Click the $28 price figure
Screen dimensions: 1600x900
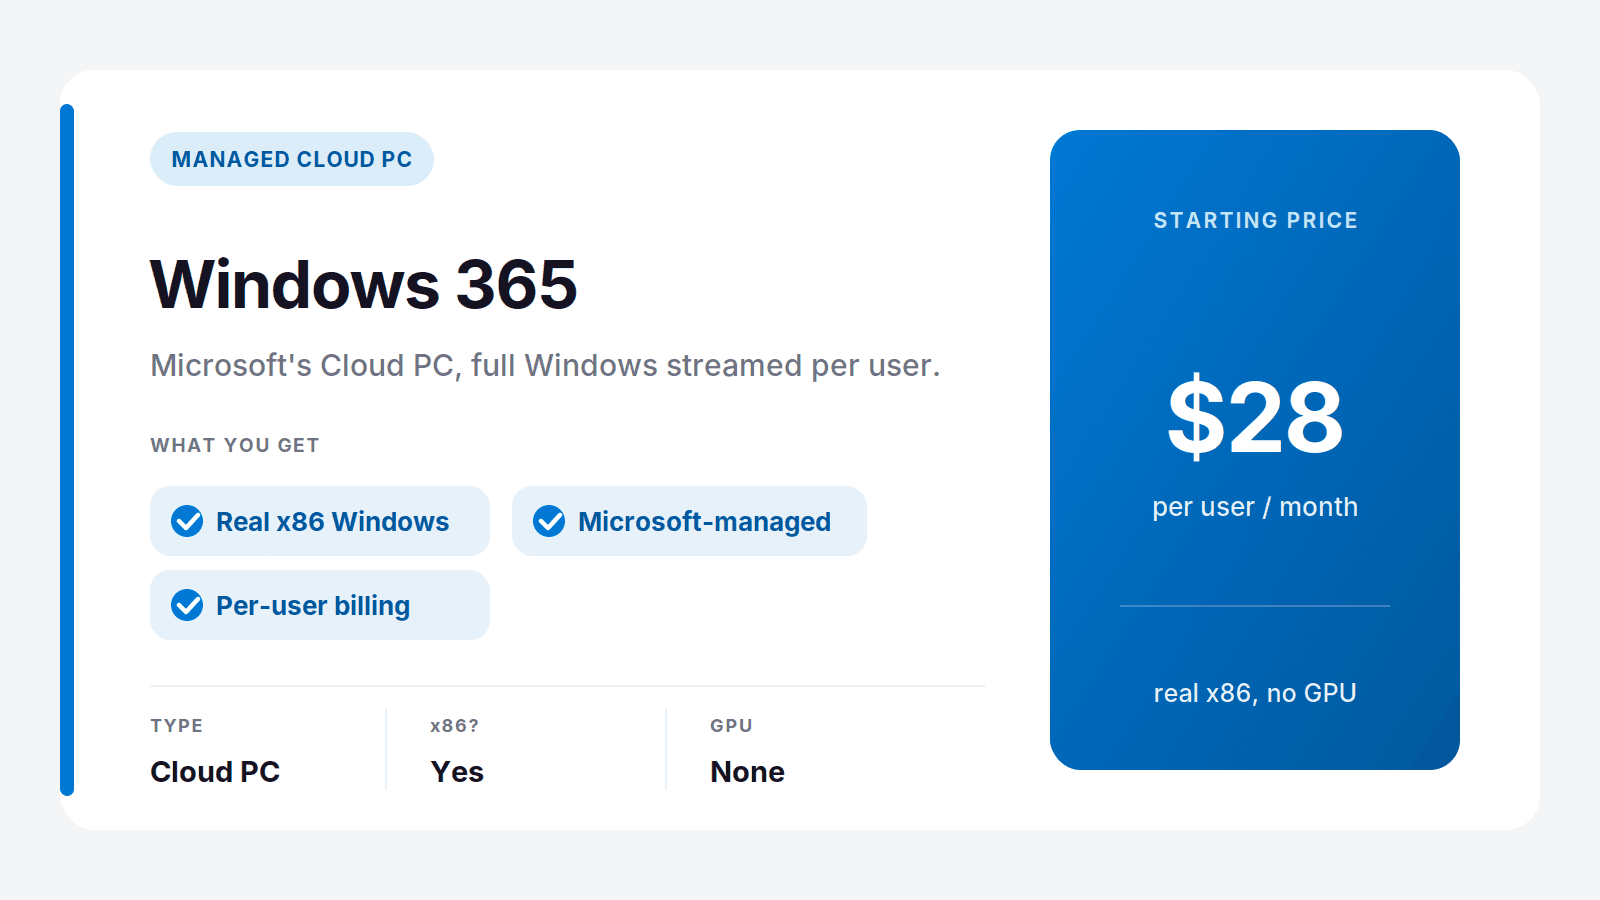(1255, 417)
